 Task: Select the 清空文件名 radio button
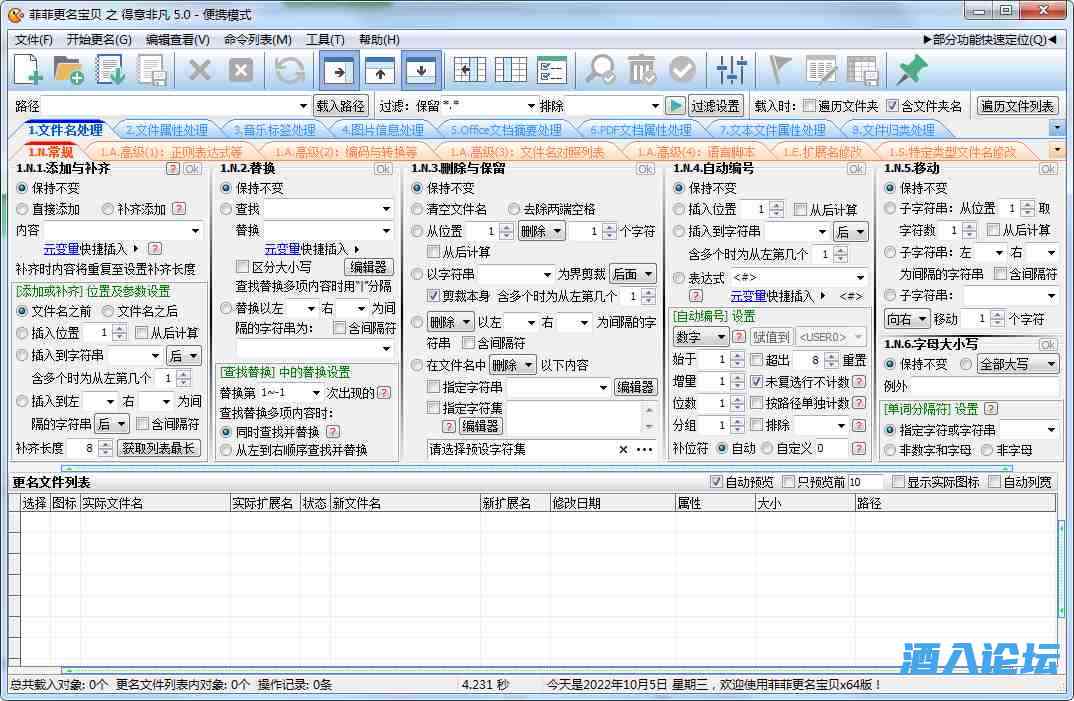coord(418,209)
